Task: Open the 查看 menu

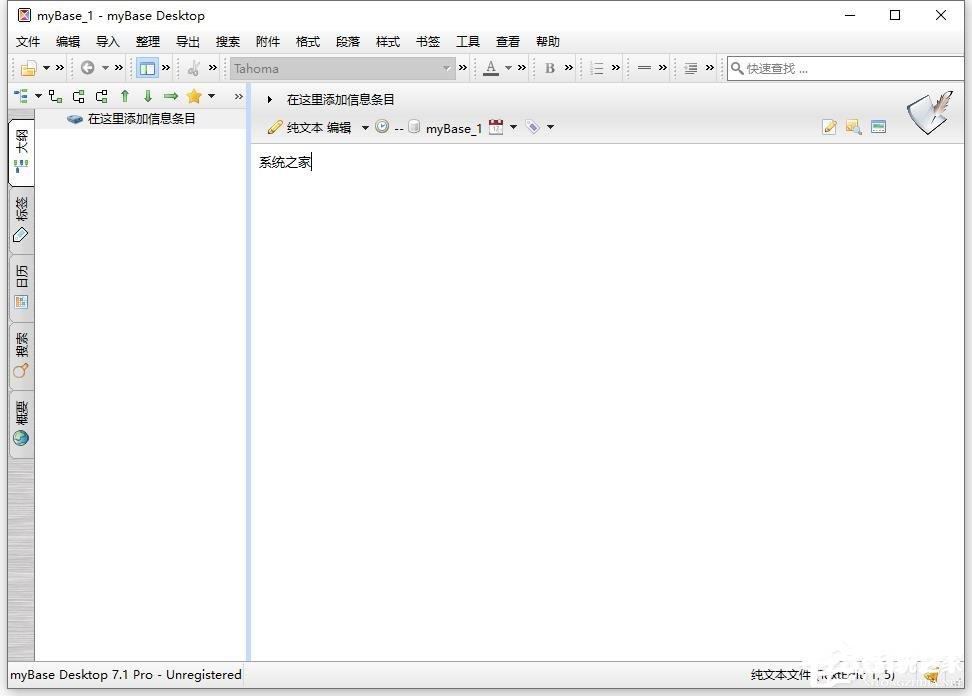Action: click(508, 42)
